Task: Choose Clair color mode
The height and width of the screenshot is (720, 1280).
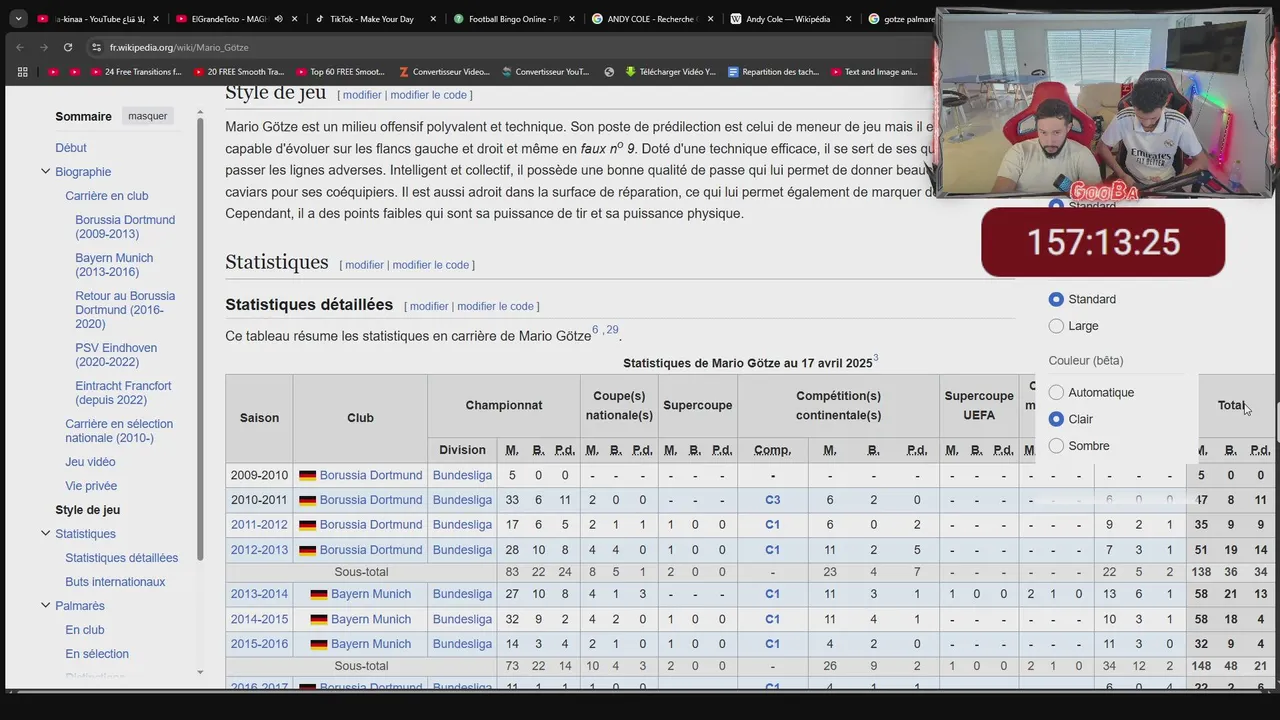Action: click(1056, 419)
